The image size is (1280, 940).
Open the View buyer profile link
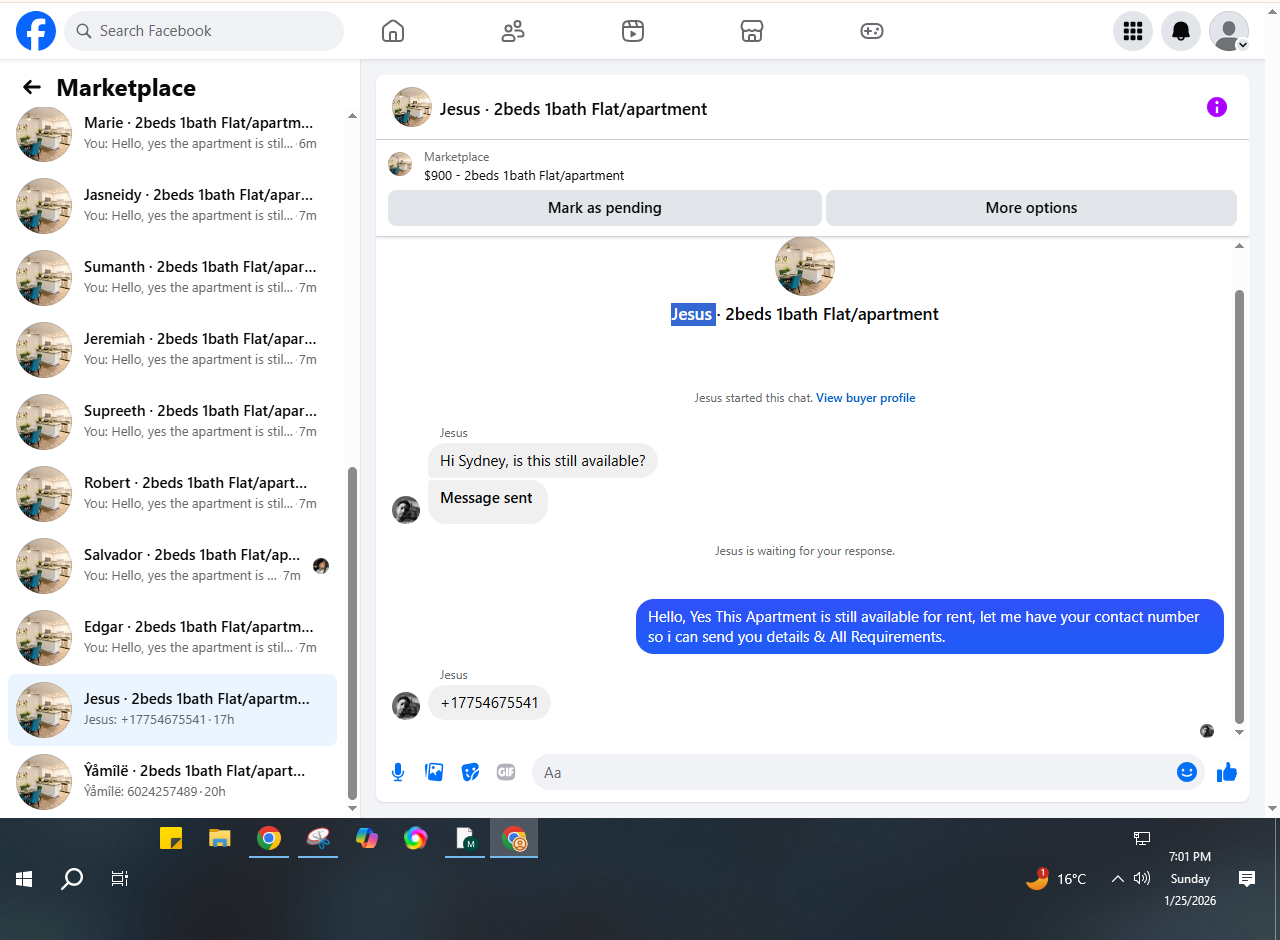(865, 398)
